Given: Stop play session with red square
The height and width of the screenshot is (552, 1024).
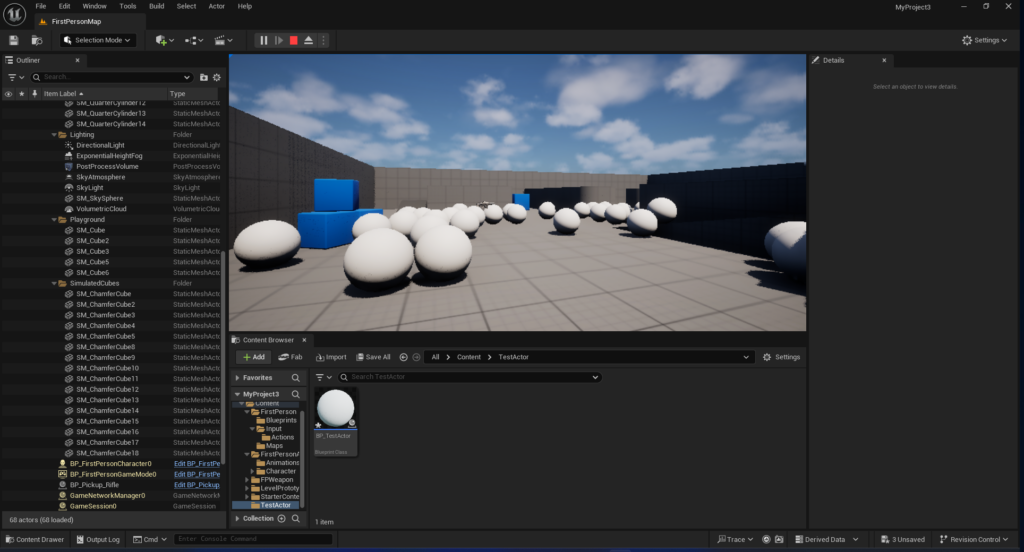Looking at the screenshot, I should (x=294, y=40).
